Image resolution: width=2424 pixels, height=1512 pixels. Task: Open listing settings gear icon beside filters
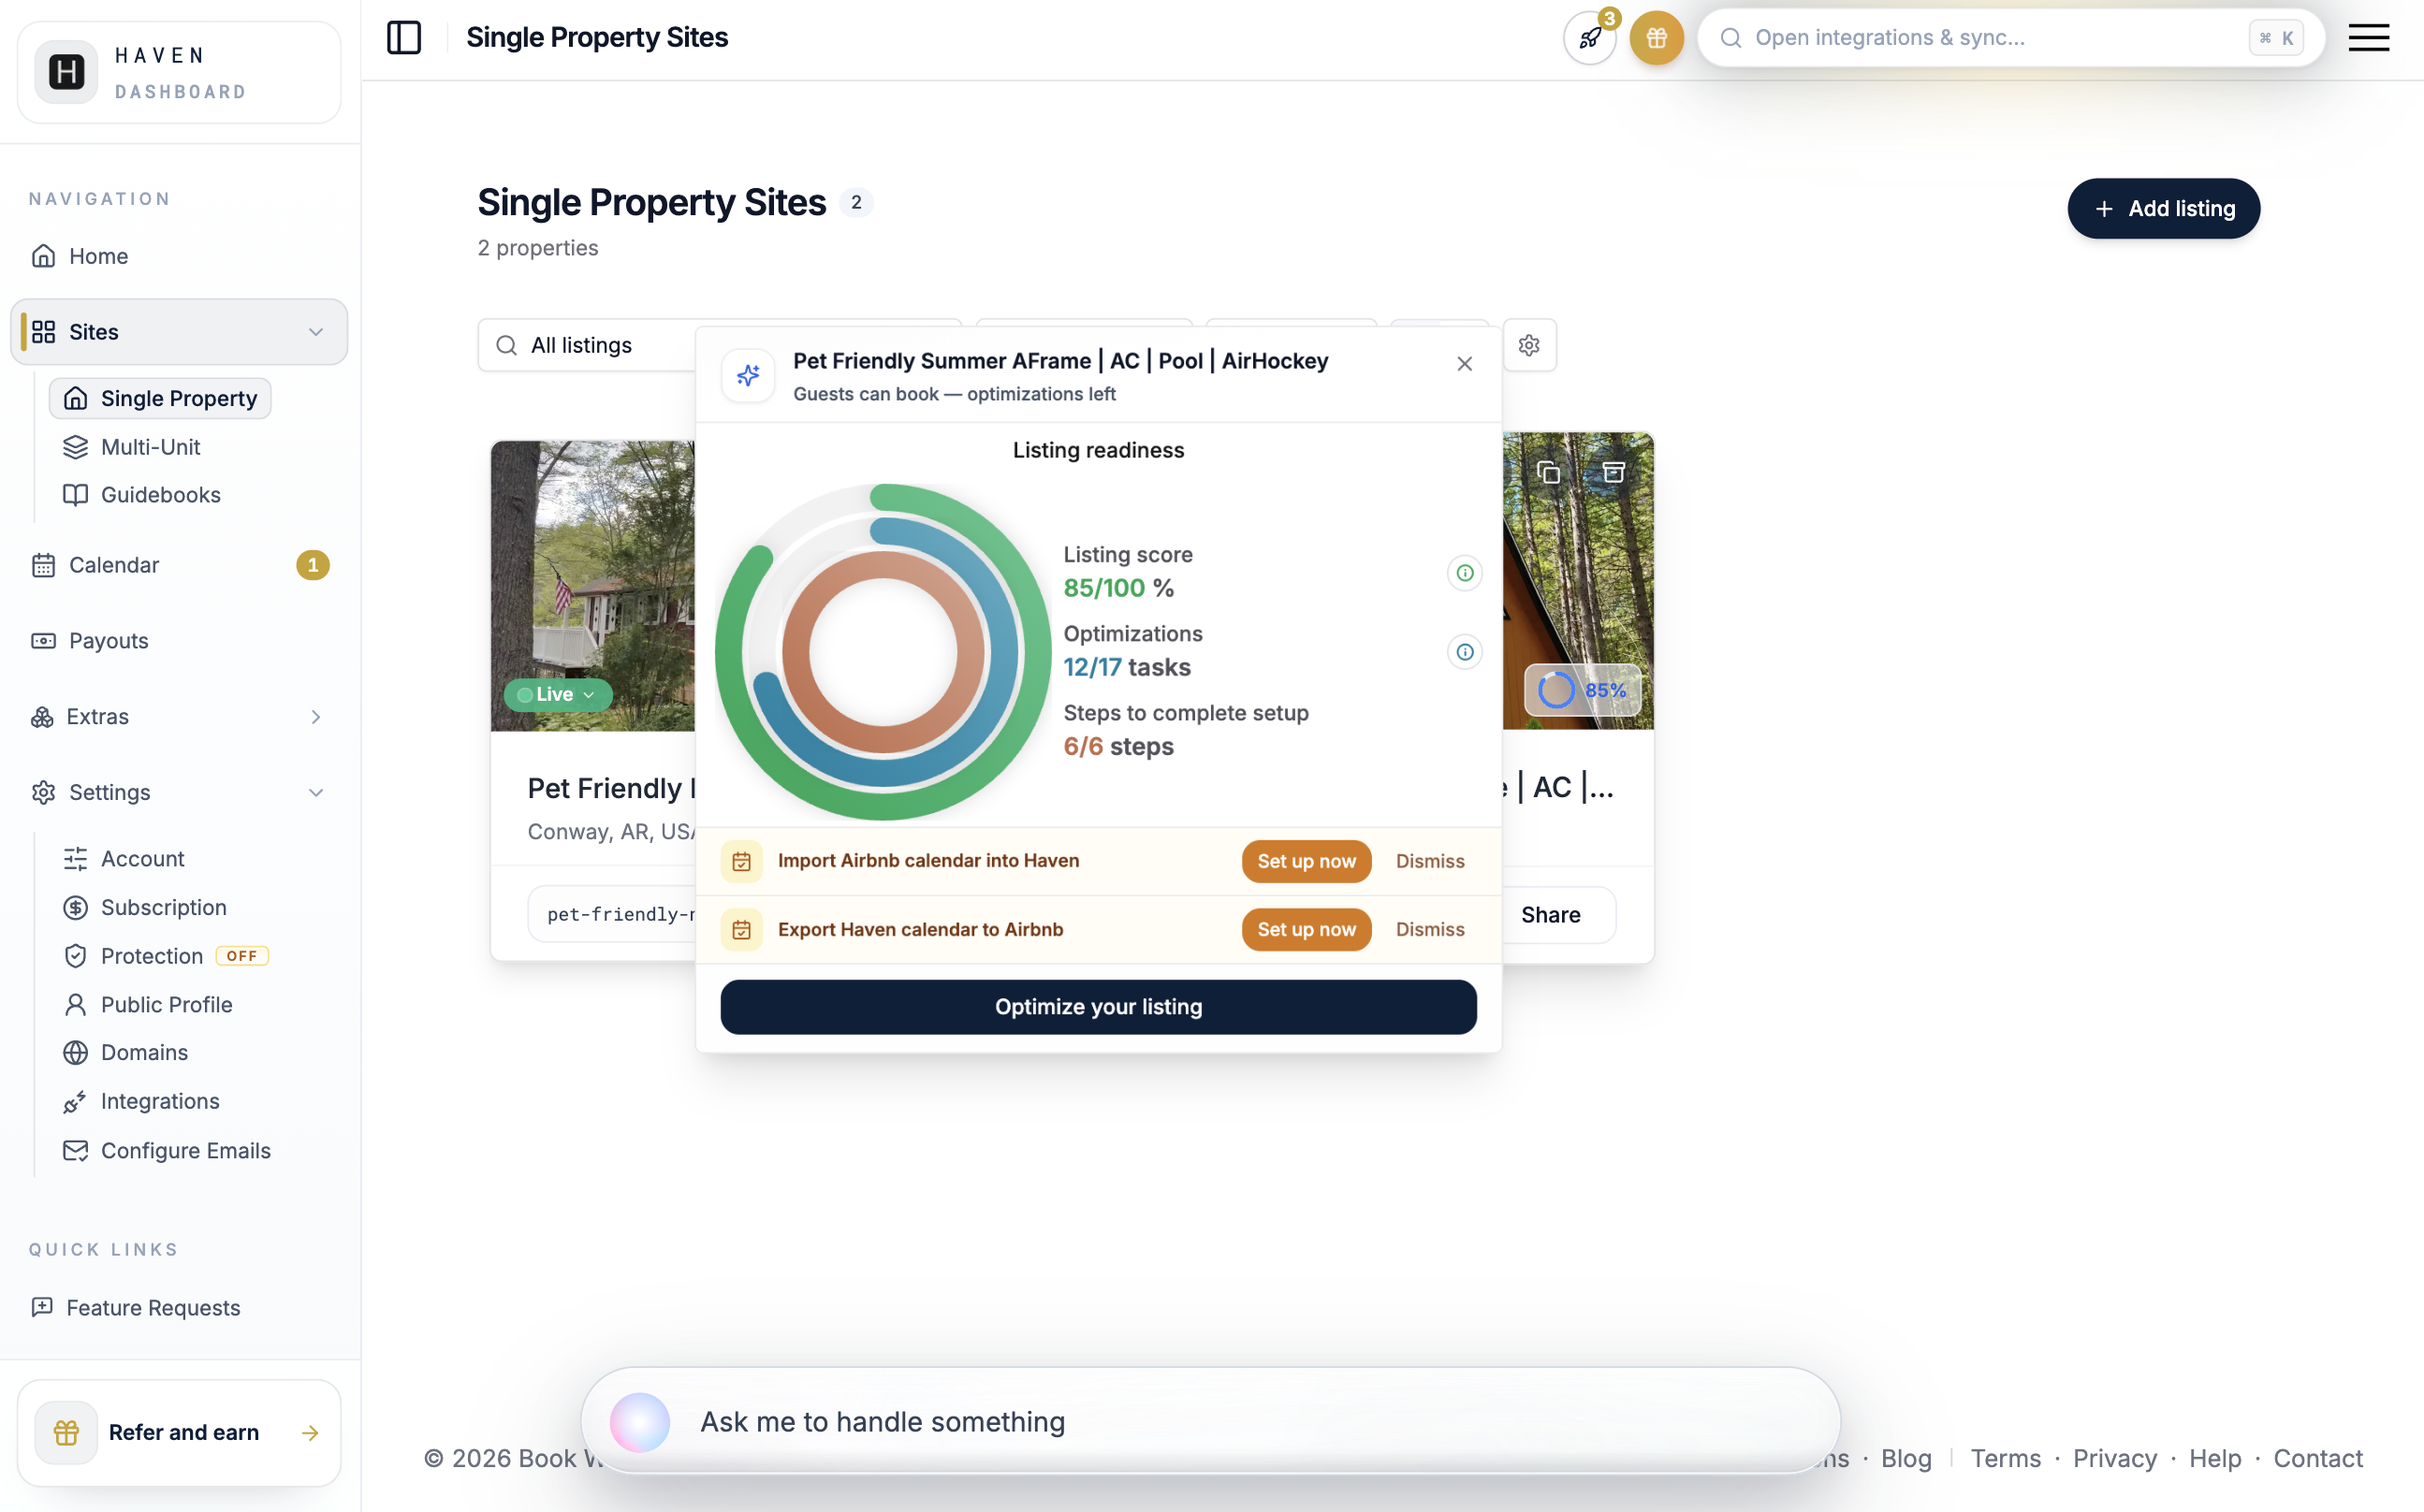click(x=1529, y=345)
